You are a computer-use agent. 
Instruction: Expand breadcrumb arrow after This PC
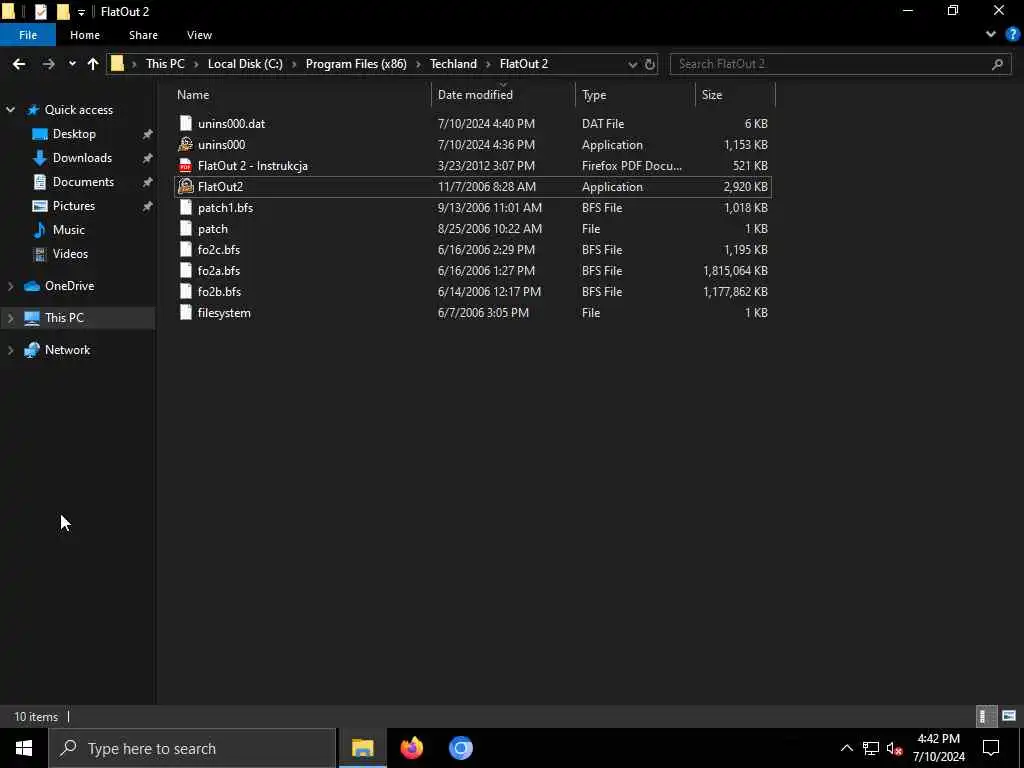(x=196, y=64)
